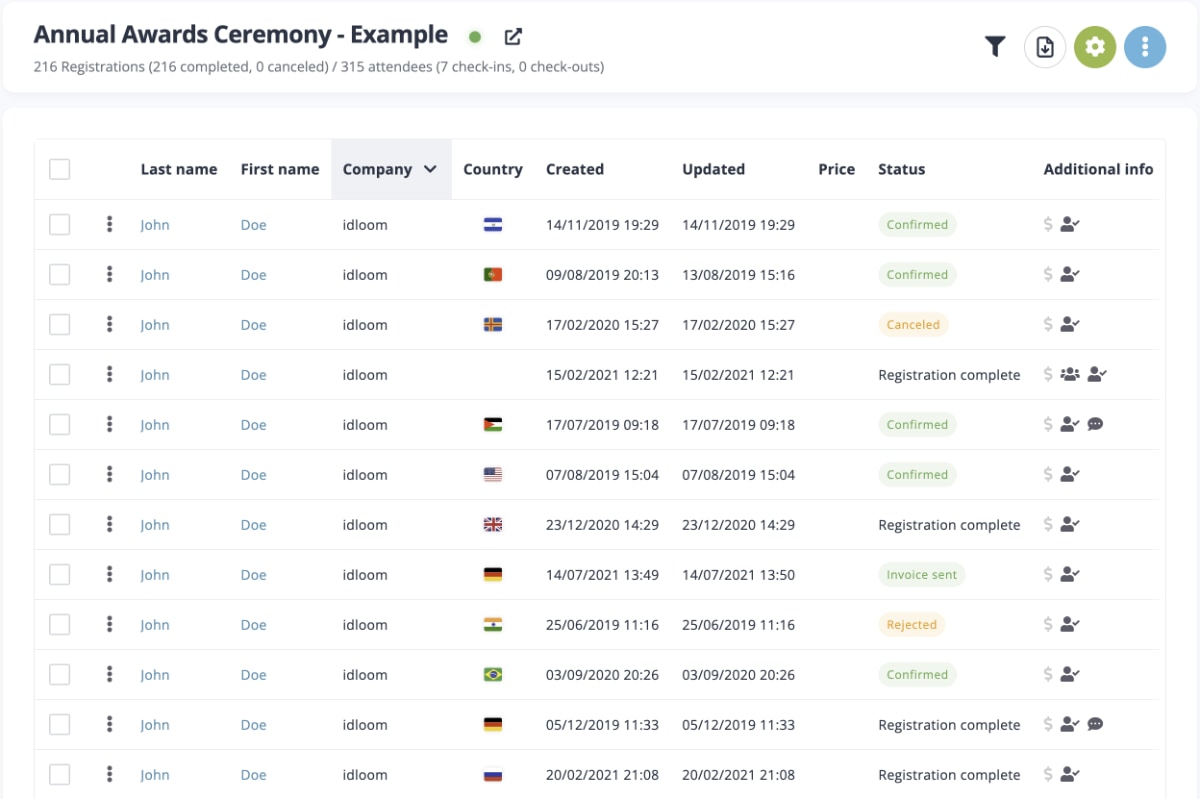Open the blue more options button
Viewport: 1200px width, 799px height.
(1145, 47)
